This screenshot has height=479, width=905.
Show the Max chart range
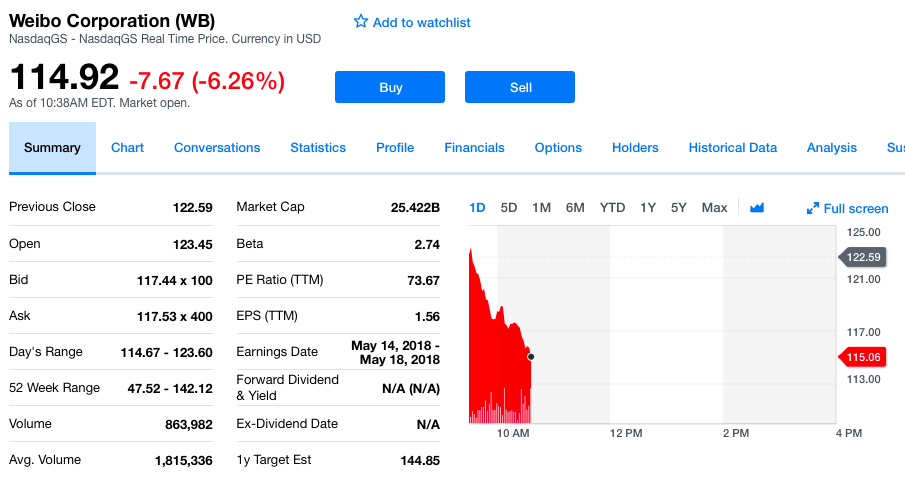click(714, 208)
